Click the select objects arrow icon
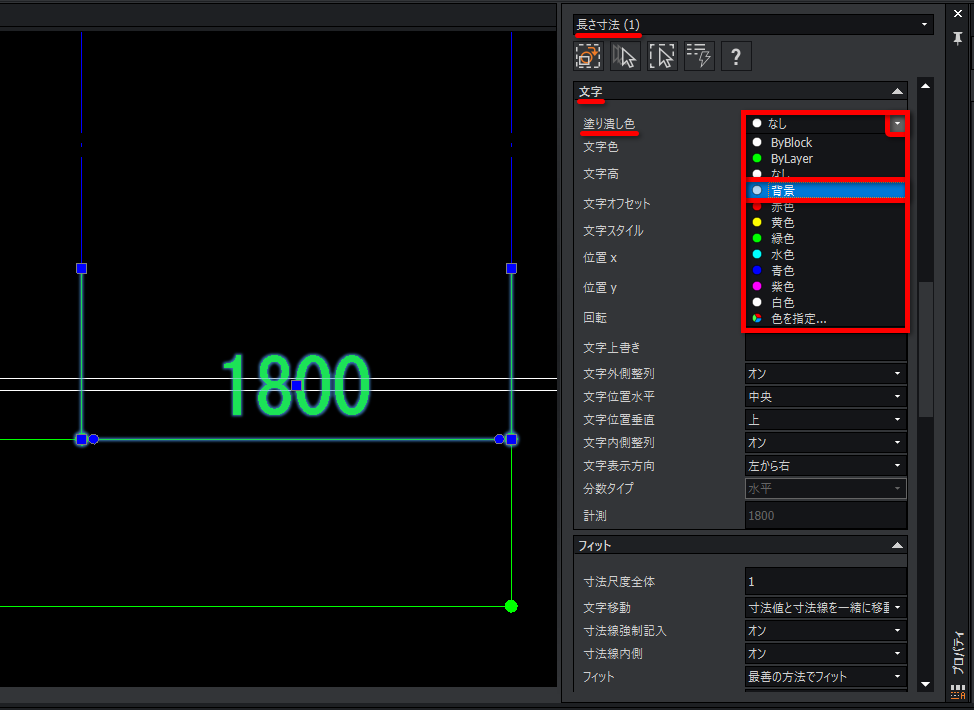The image size is (974, 710). point(625,57)
